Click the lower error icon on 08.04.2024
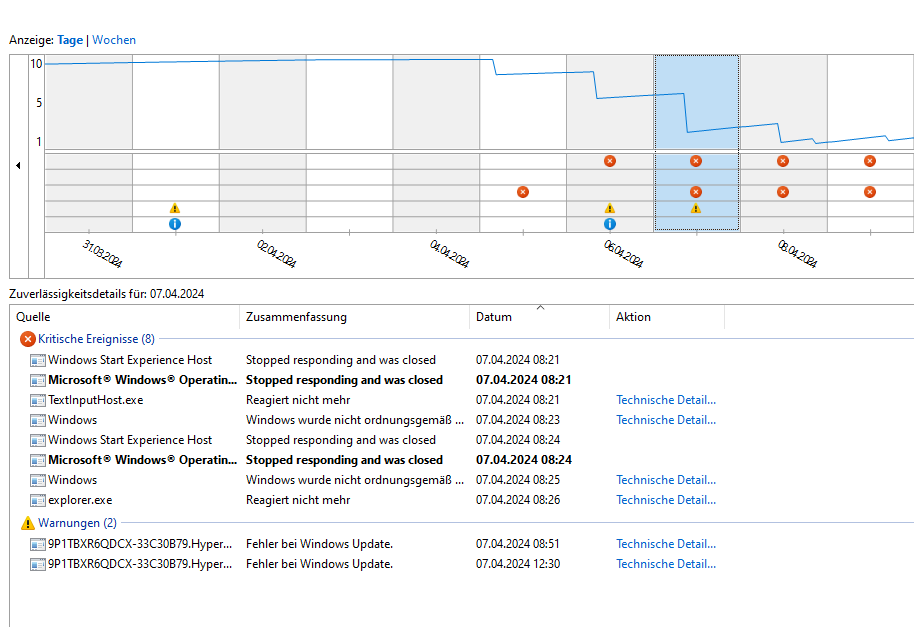This screenshot has width=914, height=627. coord(783,192)
